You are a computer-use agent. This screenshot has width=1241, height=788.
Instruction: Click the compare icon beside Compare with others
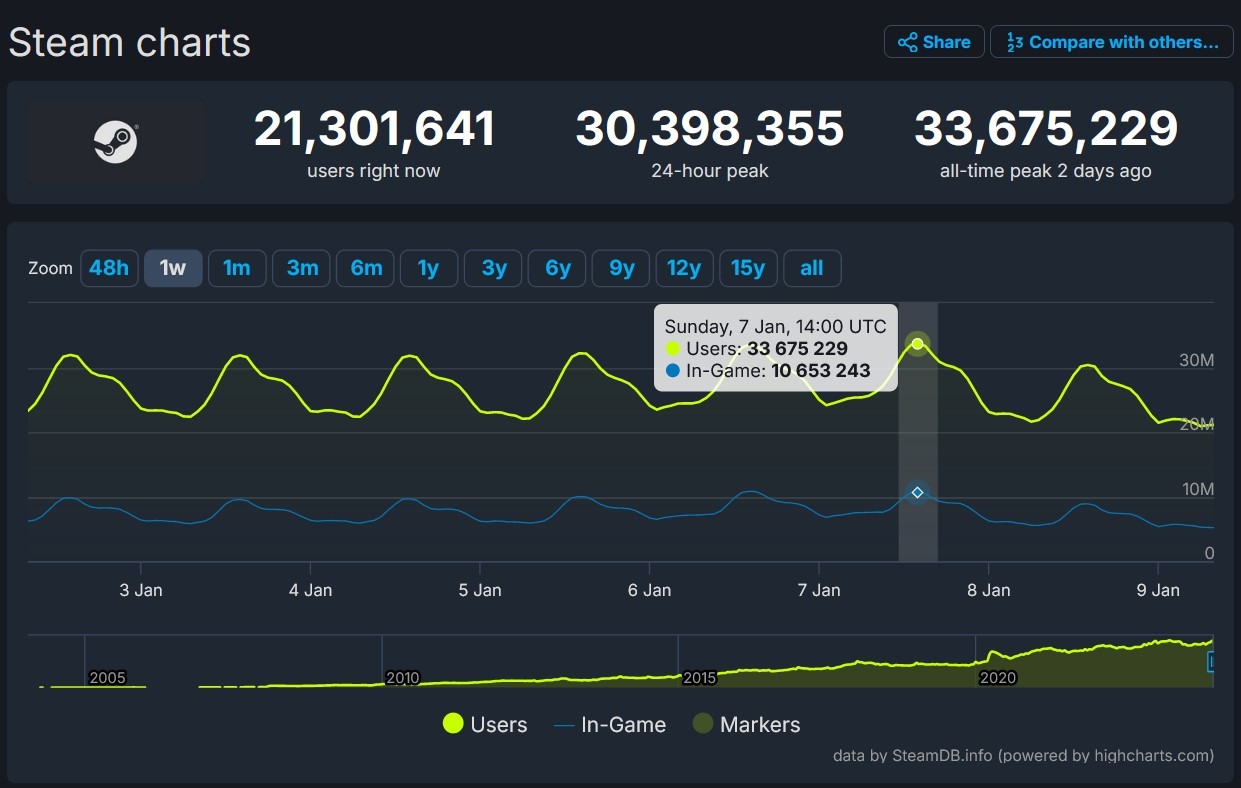point(1014,42)
